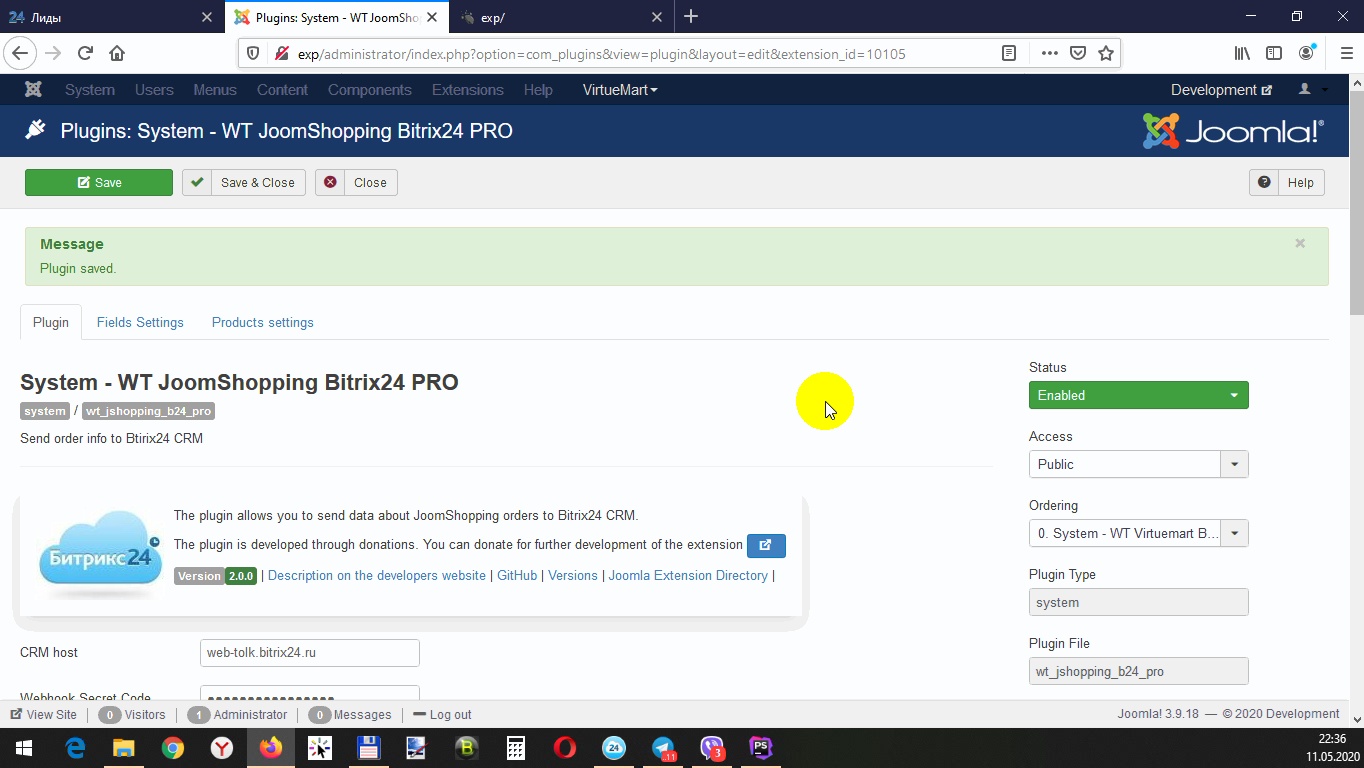1364x768 pixels.
Task: Open the Telegram icon in the taskbar
Action: click(663, 748)
